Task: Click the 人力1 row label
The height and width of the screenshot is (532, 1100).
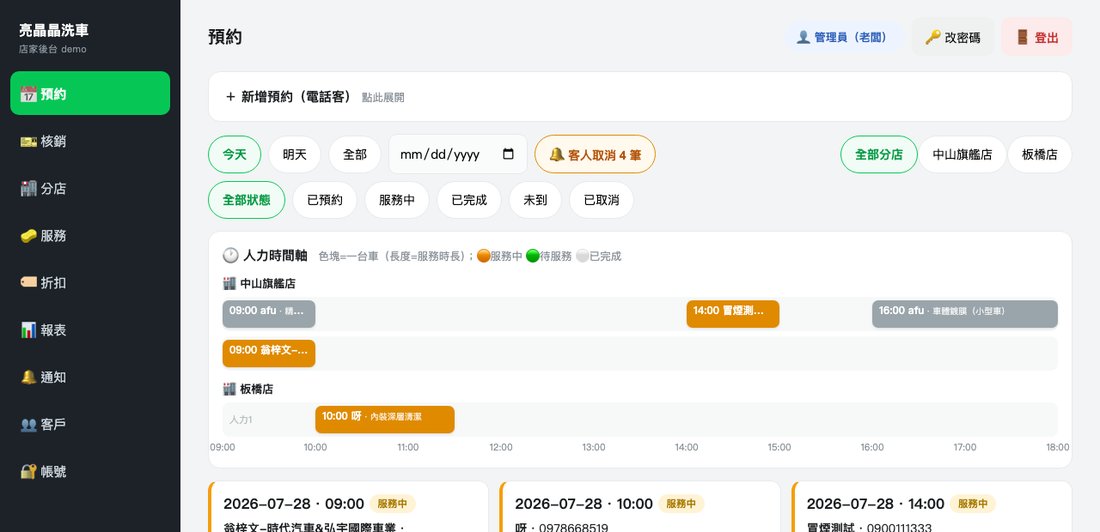Action: pos(241,420)
